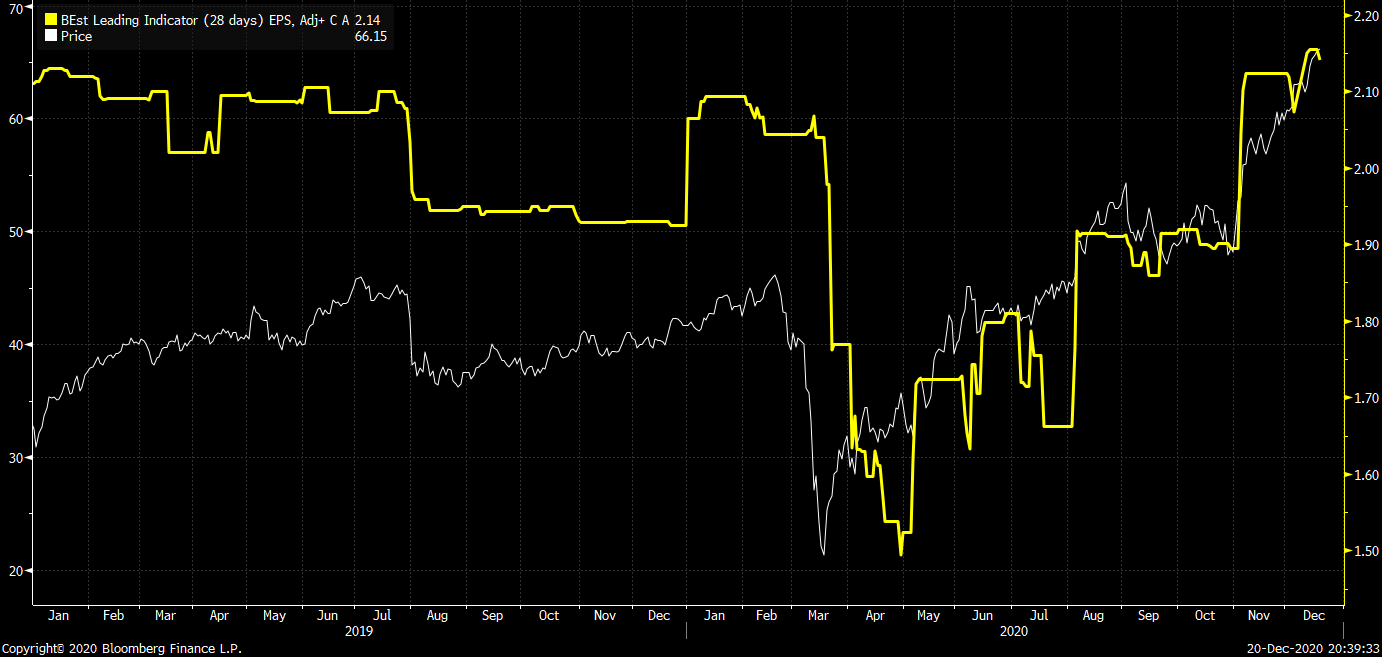Click the 66.15 price value in legend
Screen dimensions: 1382x657
[x=371, y=36]
